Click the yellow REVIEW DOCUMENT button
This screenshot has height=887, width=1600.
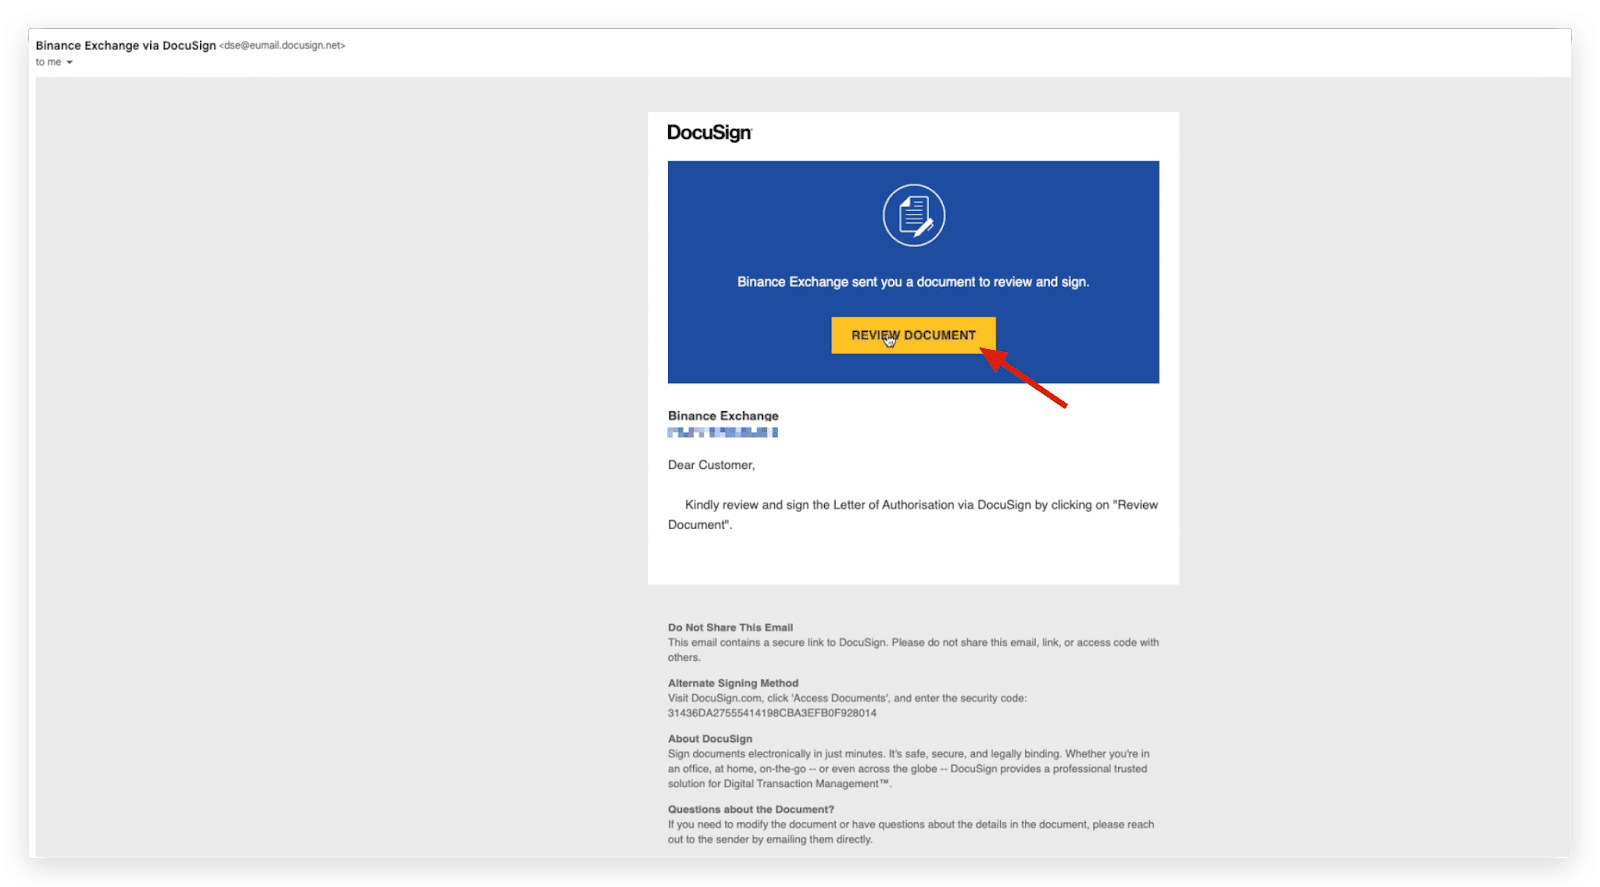tap(913, 335)
